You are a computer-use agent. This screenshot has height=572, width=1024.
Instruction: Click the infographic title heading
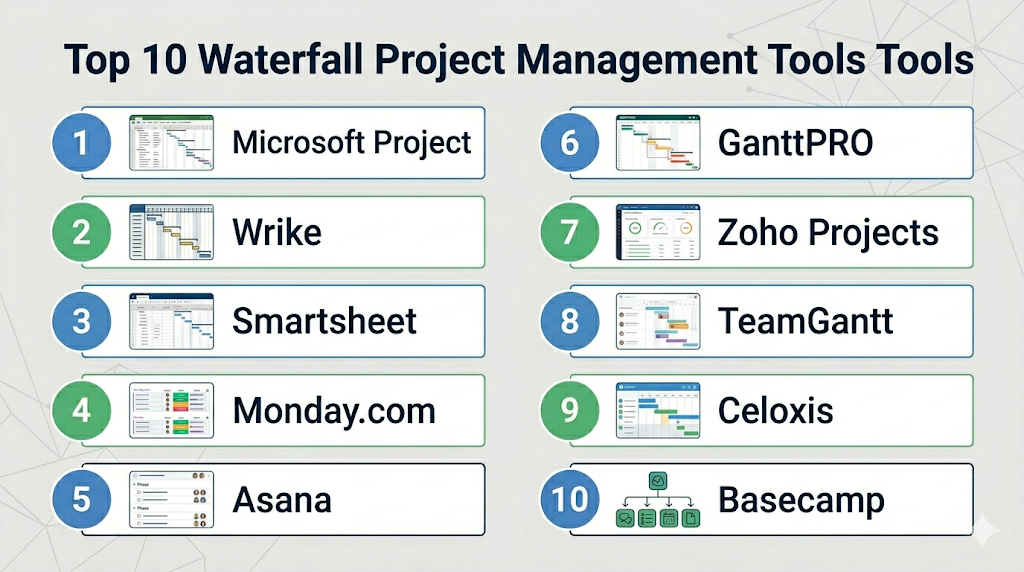pos(518,60)
